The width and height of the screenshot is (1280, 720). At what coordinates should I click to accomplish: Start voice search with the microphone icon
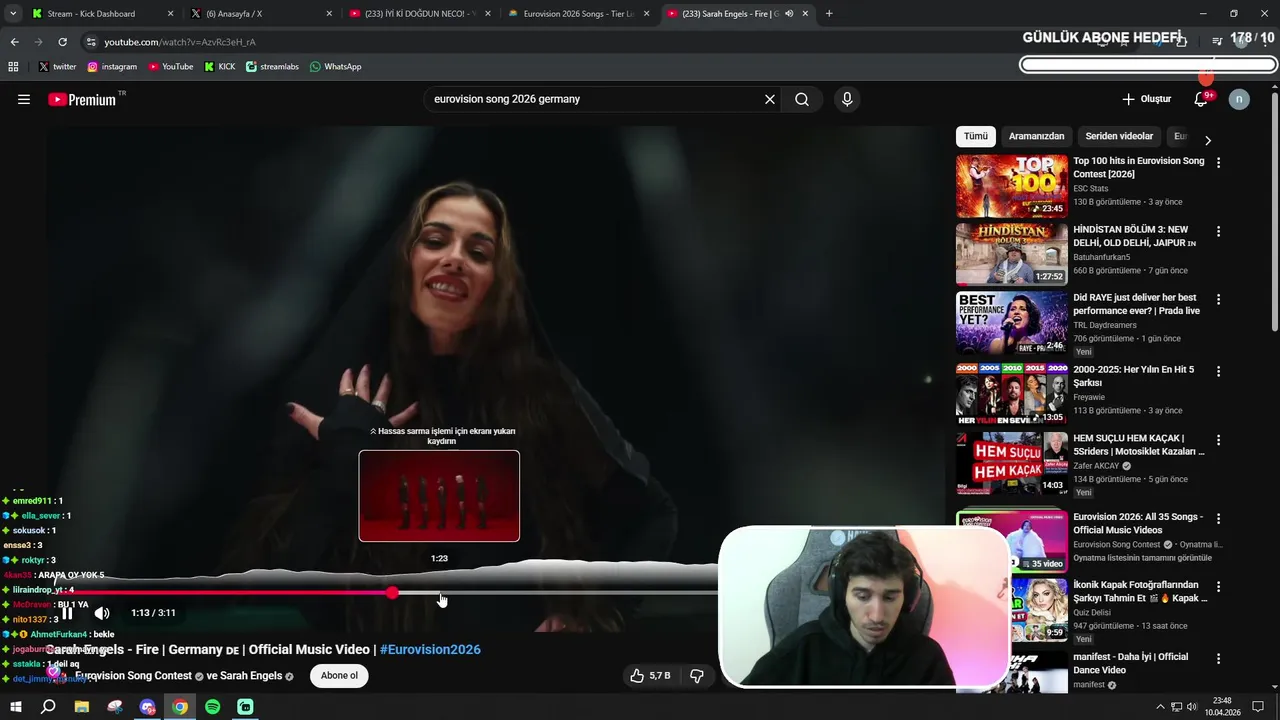point(847,99)
